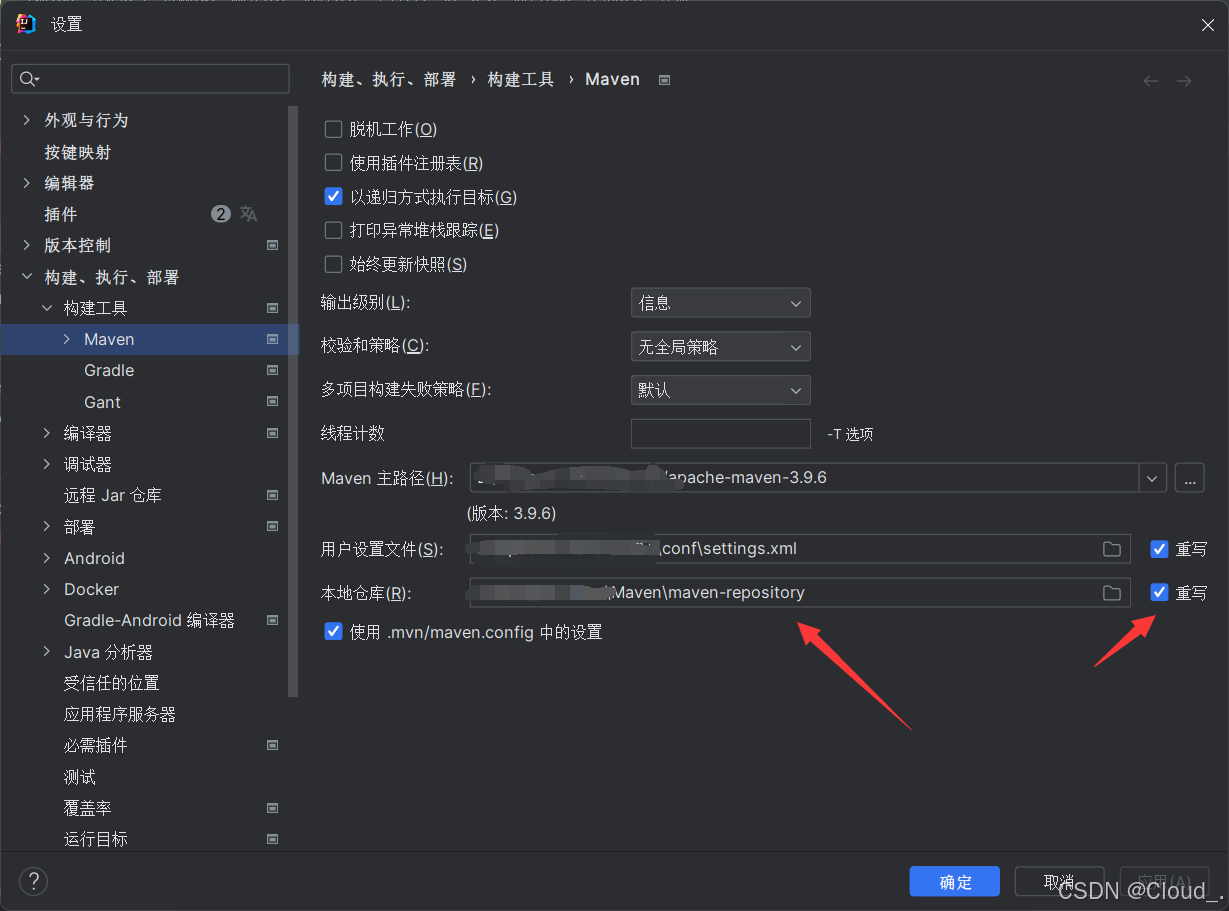
Task: Click the project icon beside Maven breadcrumb
Action: [x=665, y=80]
